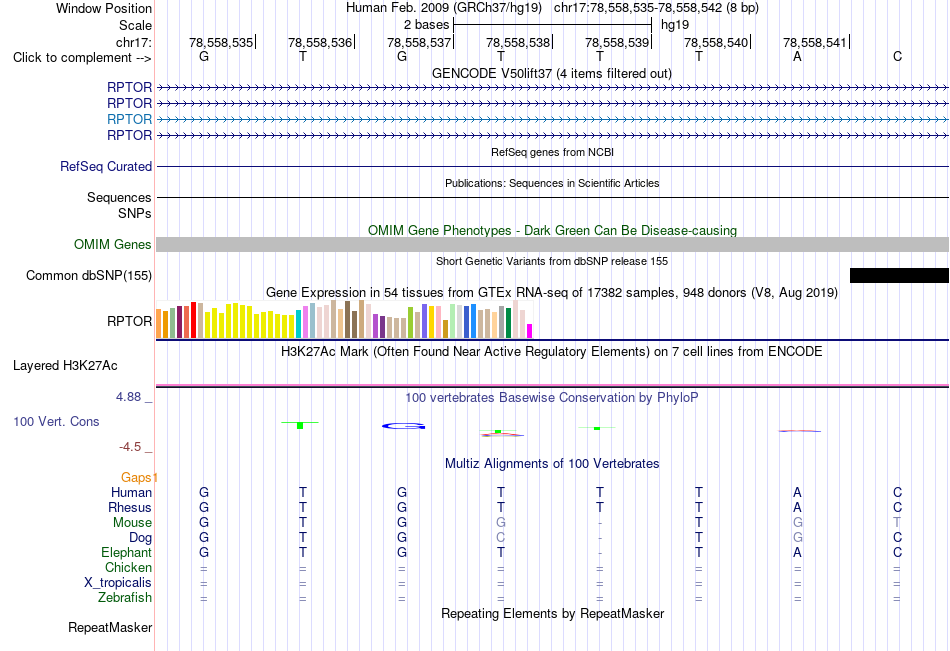
Task: Click the 100 Vert. Cons label
Action: click(x=56, y=421)
